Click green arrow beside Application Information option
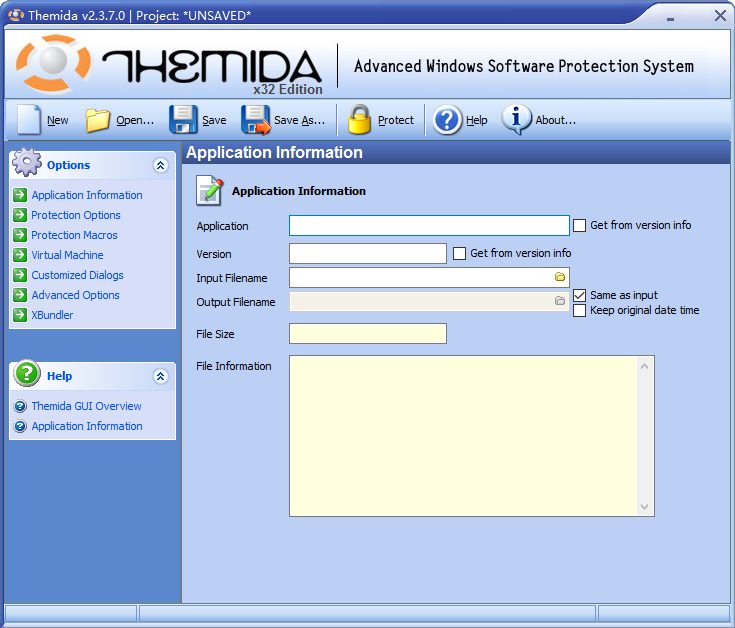 [x=20, y=194]
